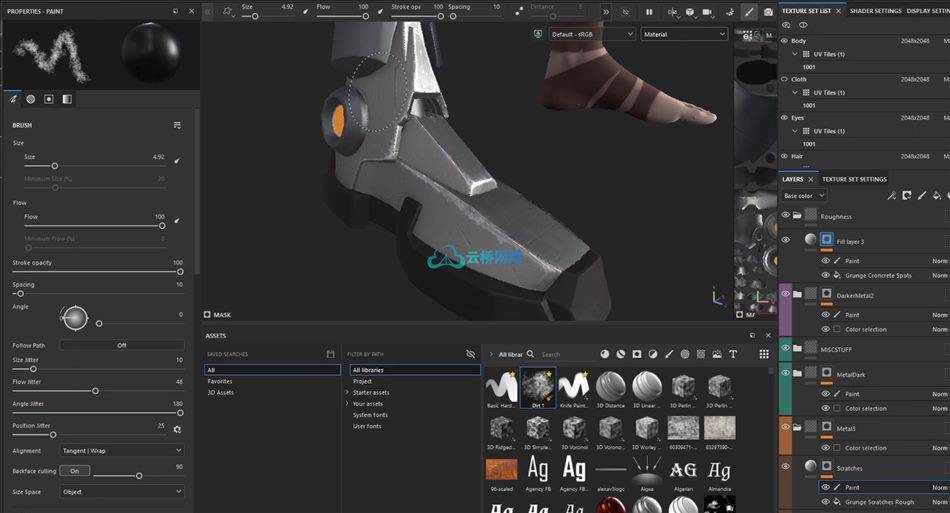The width and height of the screenshot is (950, 513).
Task: Open the brush tab in Properties panel
Action: 13,99
